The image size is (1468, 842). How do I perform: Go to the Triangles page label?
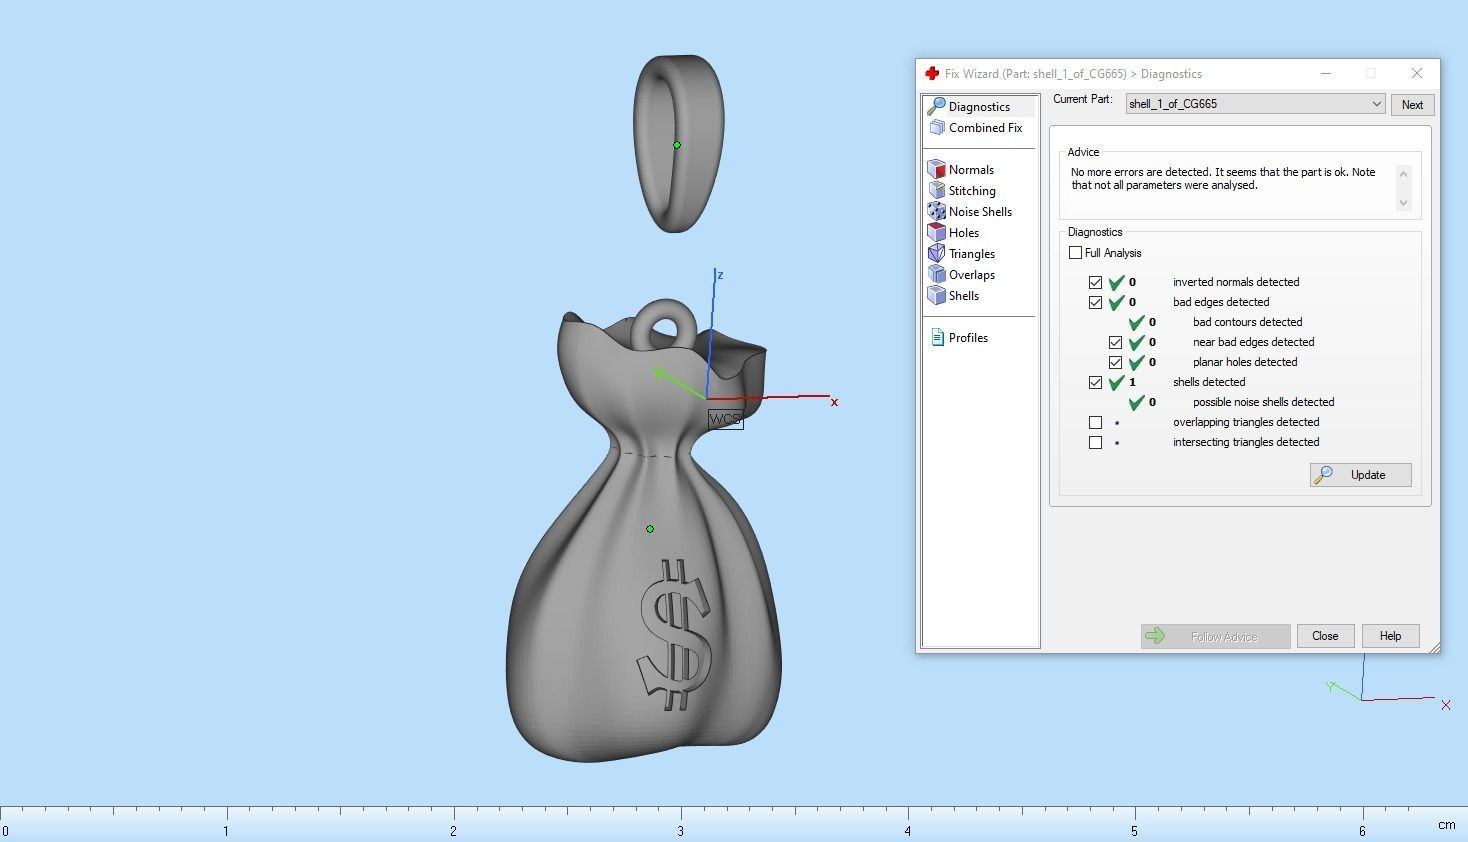coord(972,254)
